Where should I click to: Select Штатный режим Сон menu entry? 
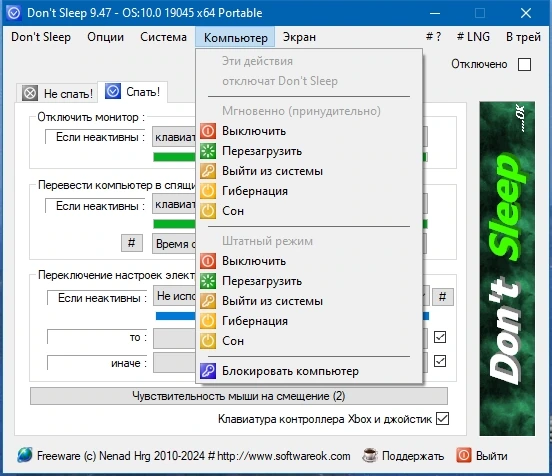coord(309,341)
